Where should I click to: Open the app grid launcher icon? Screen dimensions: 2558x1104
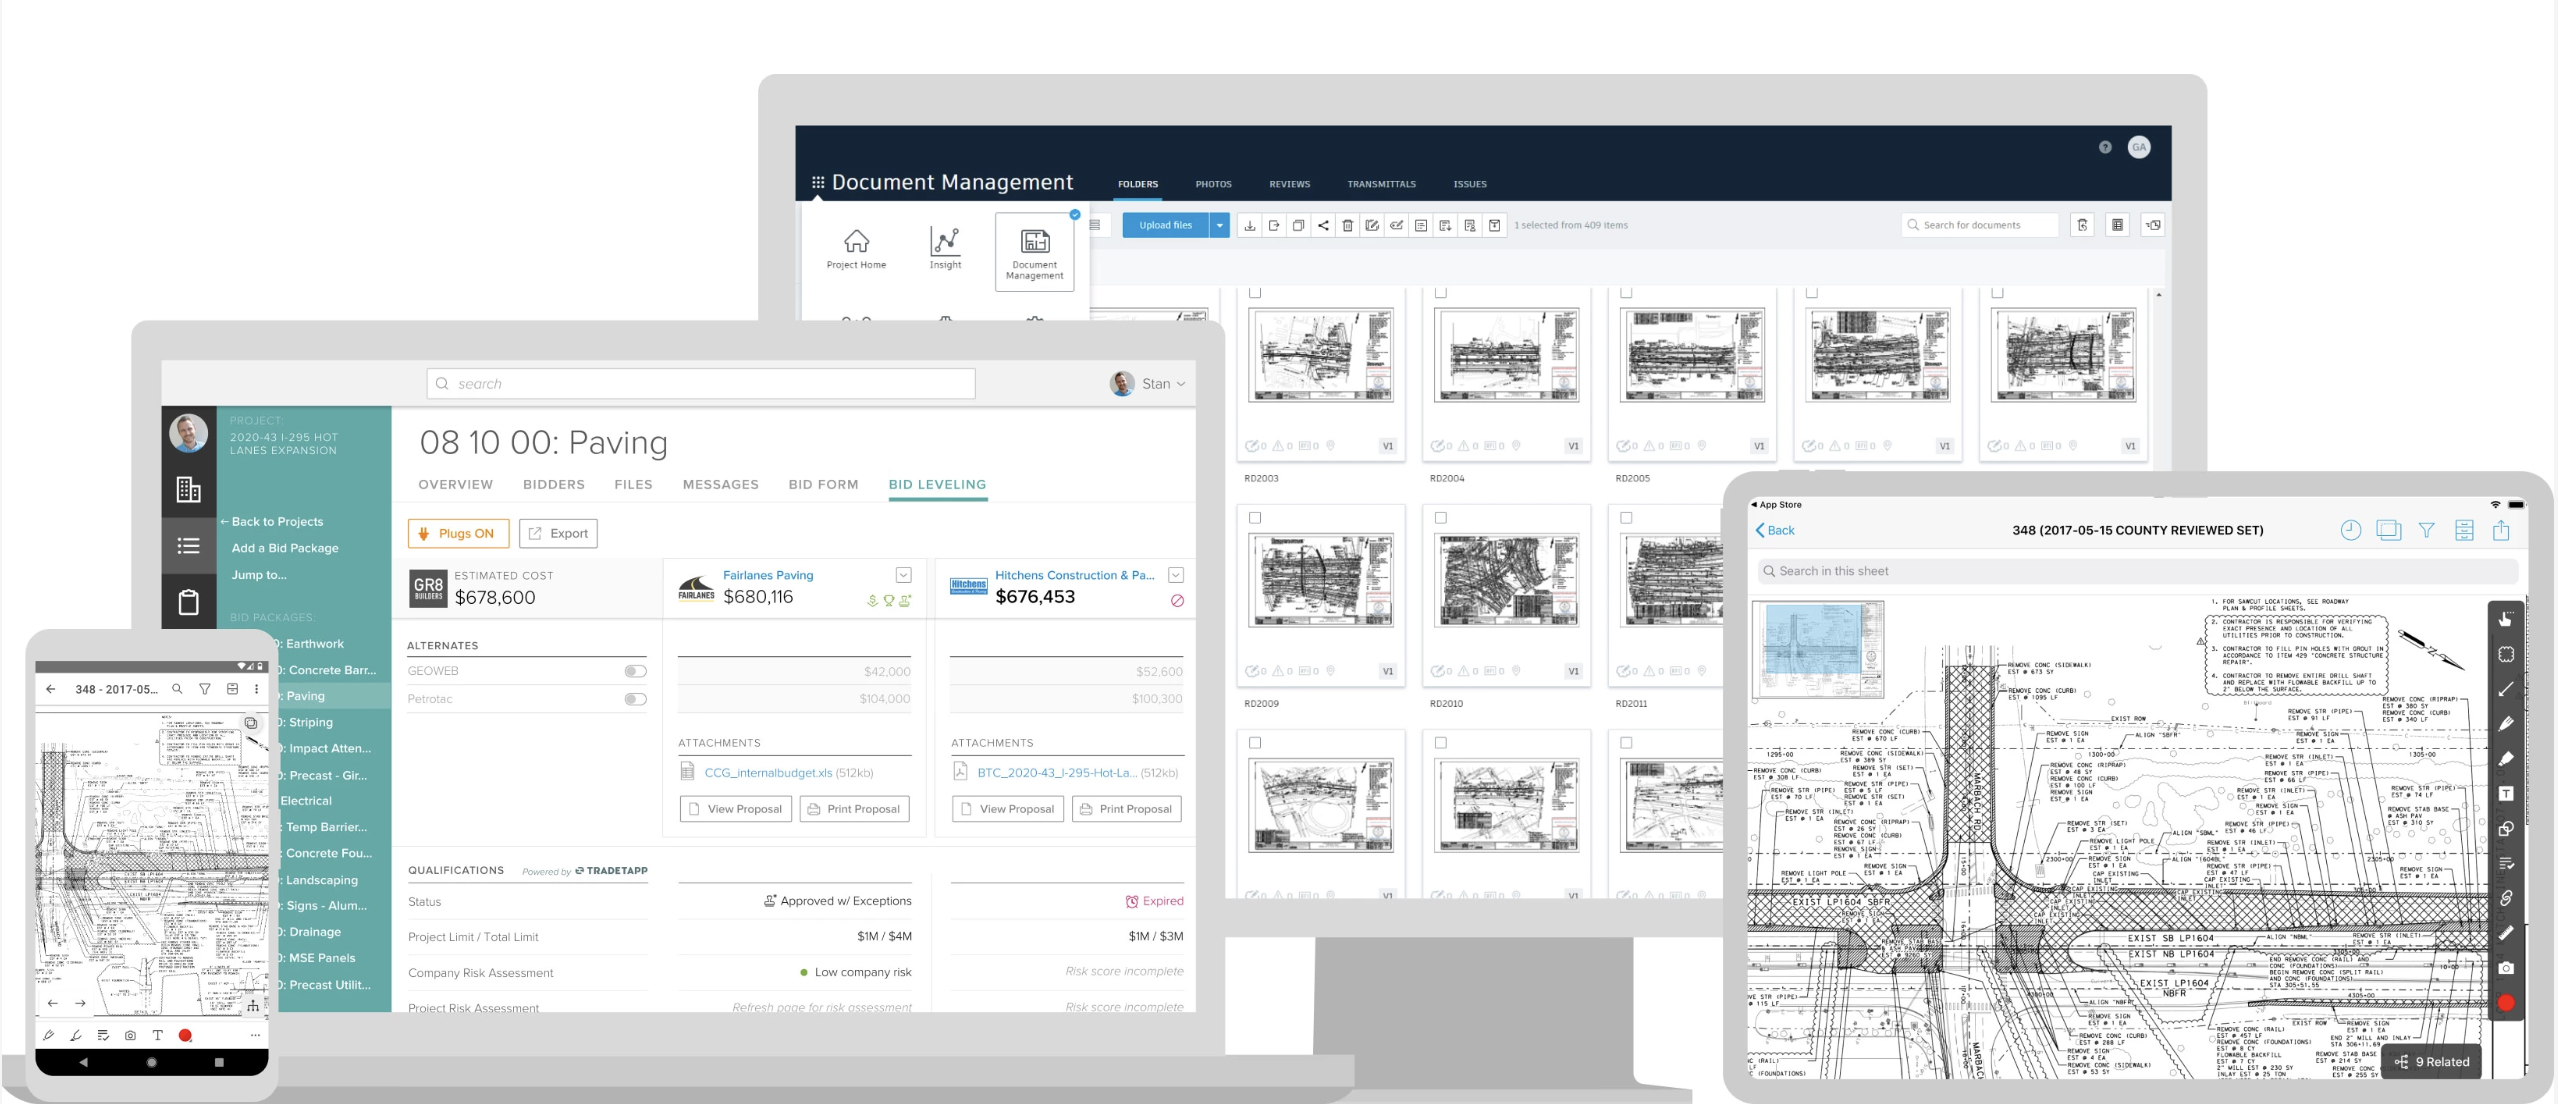coord(818,182)
